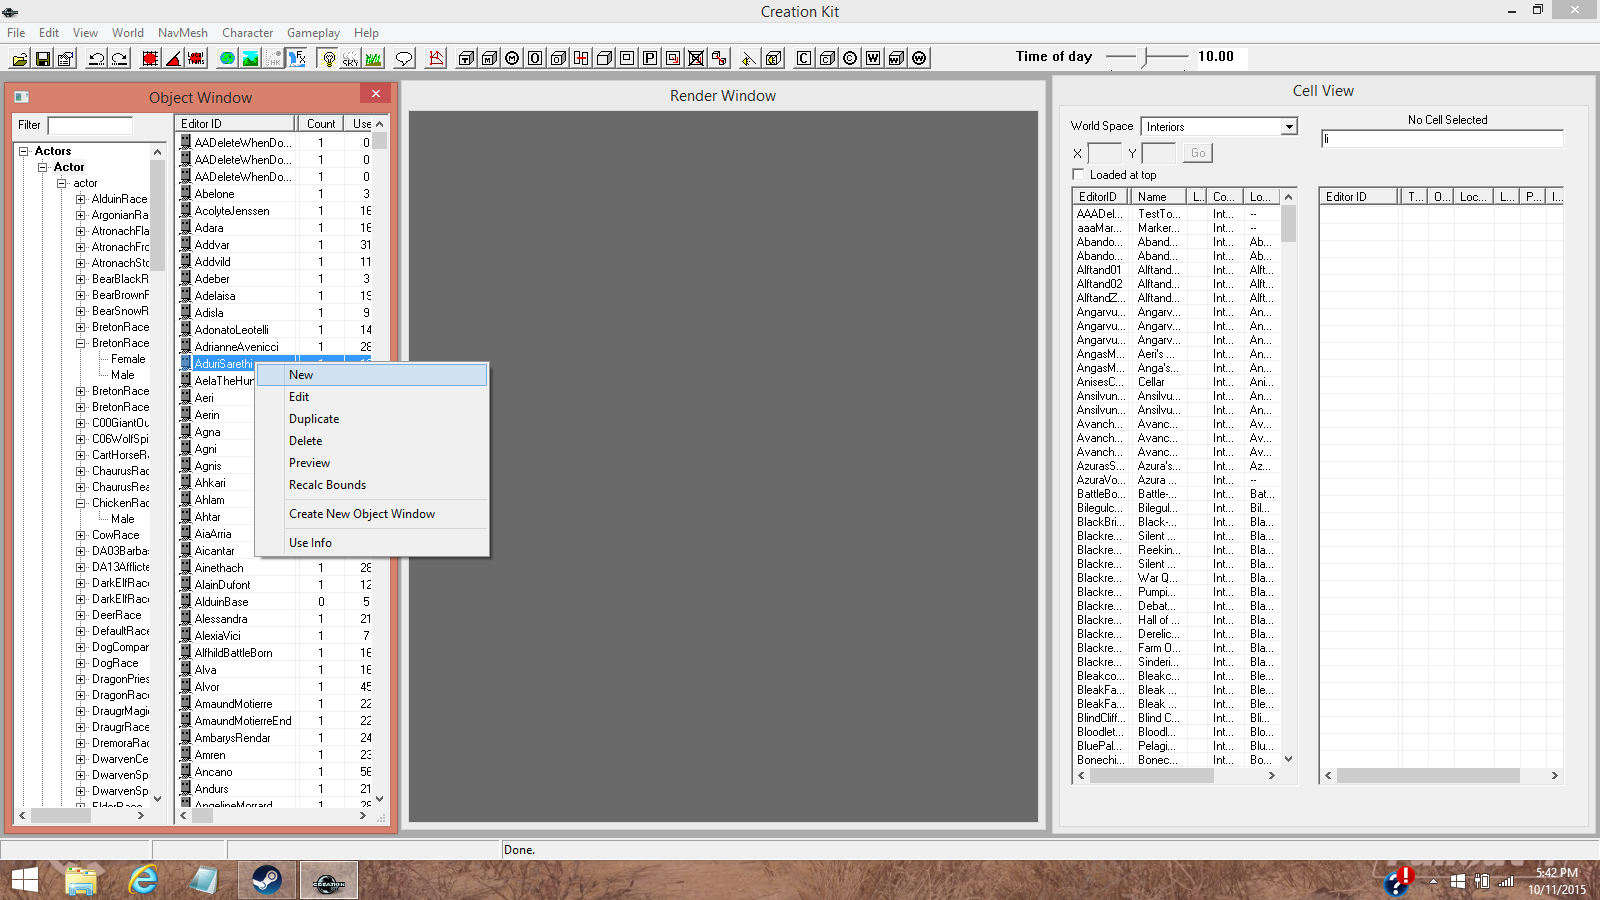
Task: Click the cube T toolbar icon
Action: tap(466, 58)
